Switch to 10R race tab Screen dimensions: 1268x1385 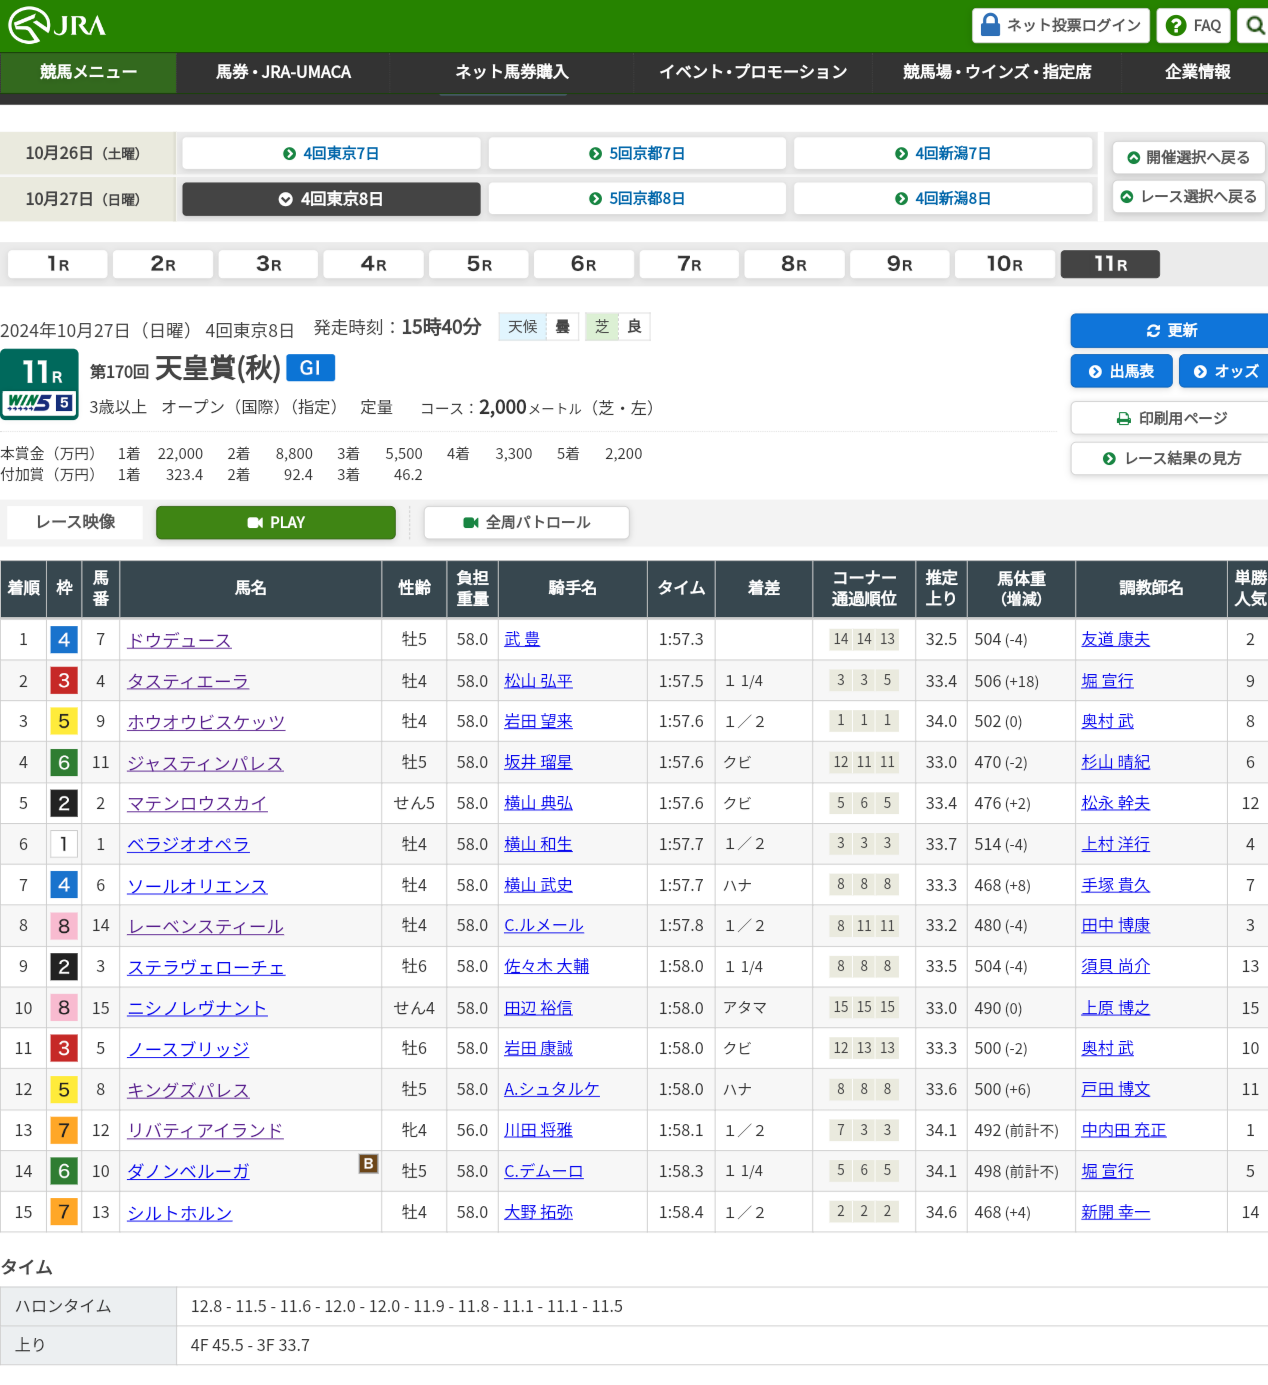[1005, 264]
